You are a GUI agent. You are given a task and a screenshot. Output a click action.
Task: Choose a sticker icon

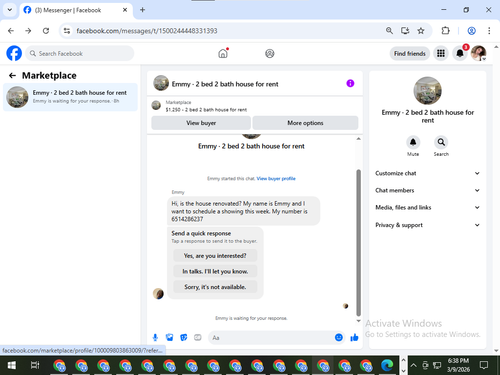click(x=184, y=338)
